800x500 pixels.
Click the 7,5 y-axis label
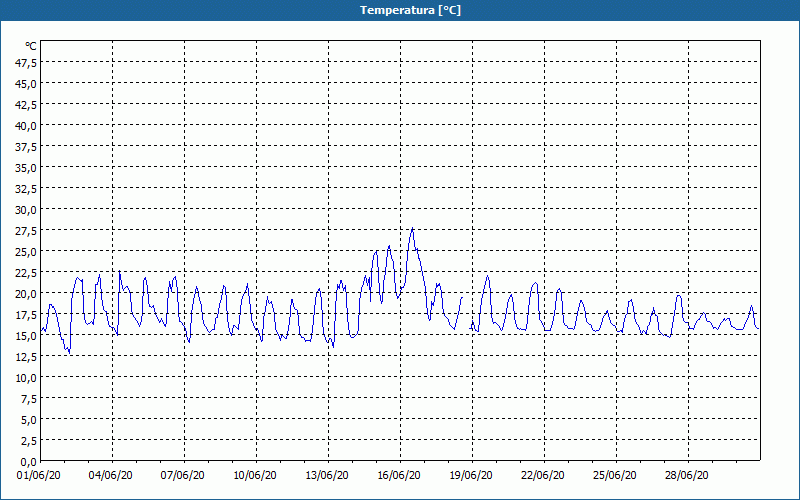pyautogui.click(x=28, y=399)
